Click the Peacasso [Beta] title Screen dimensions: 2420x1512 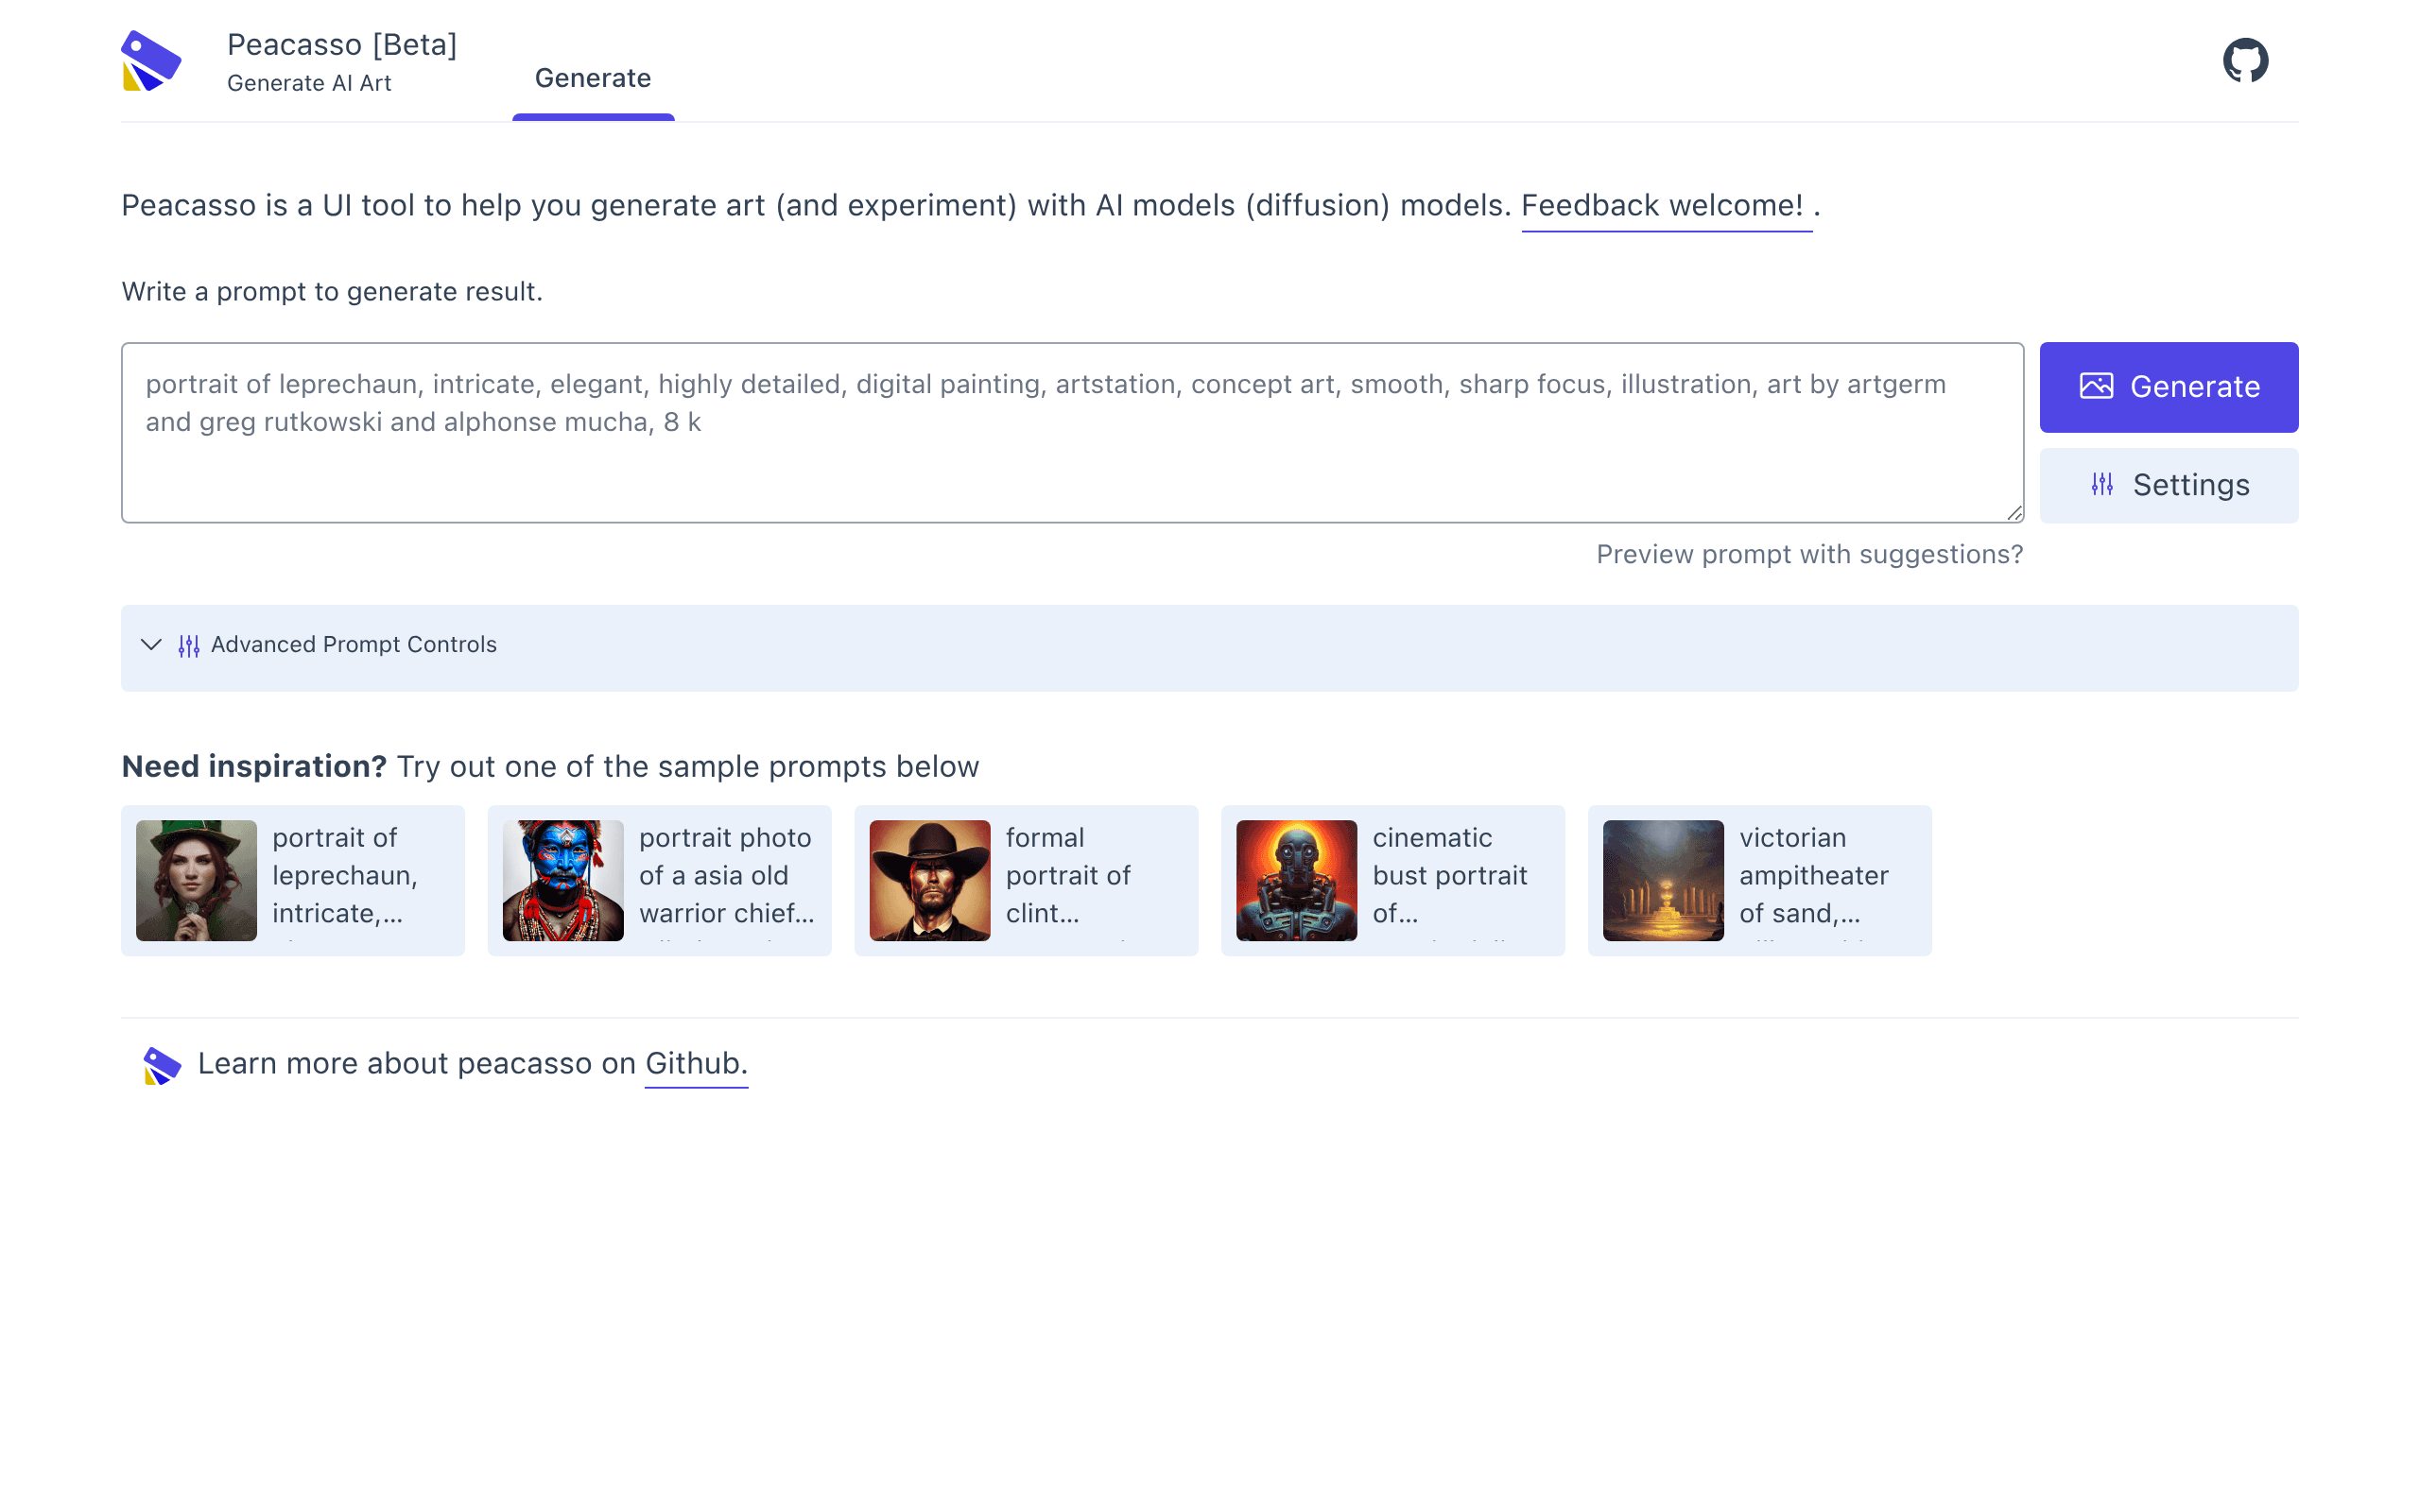[342, 45]
